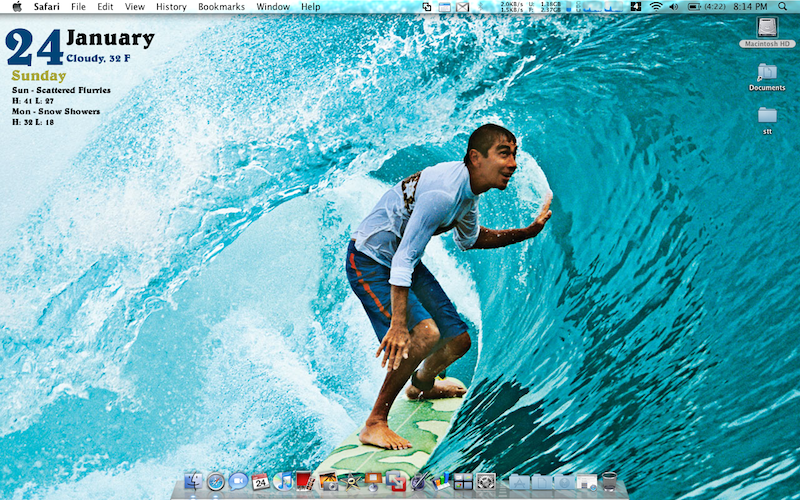Click the window-shaped menu bar icon
The height and width of the screenshot is (500, 800).
[x=444, y=7]
